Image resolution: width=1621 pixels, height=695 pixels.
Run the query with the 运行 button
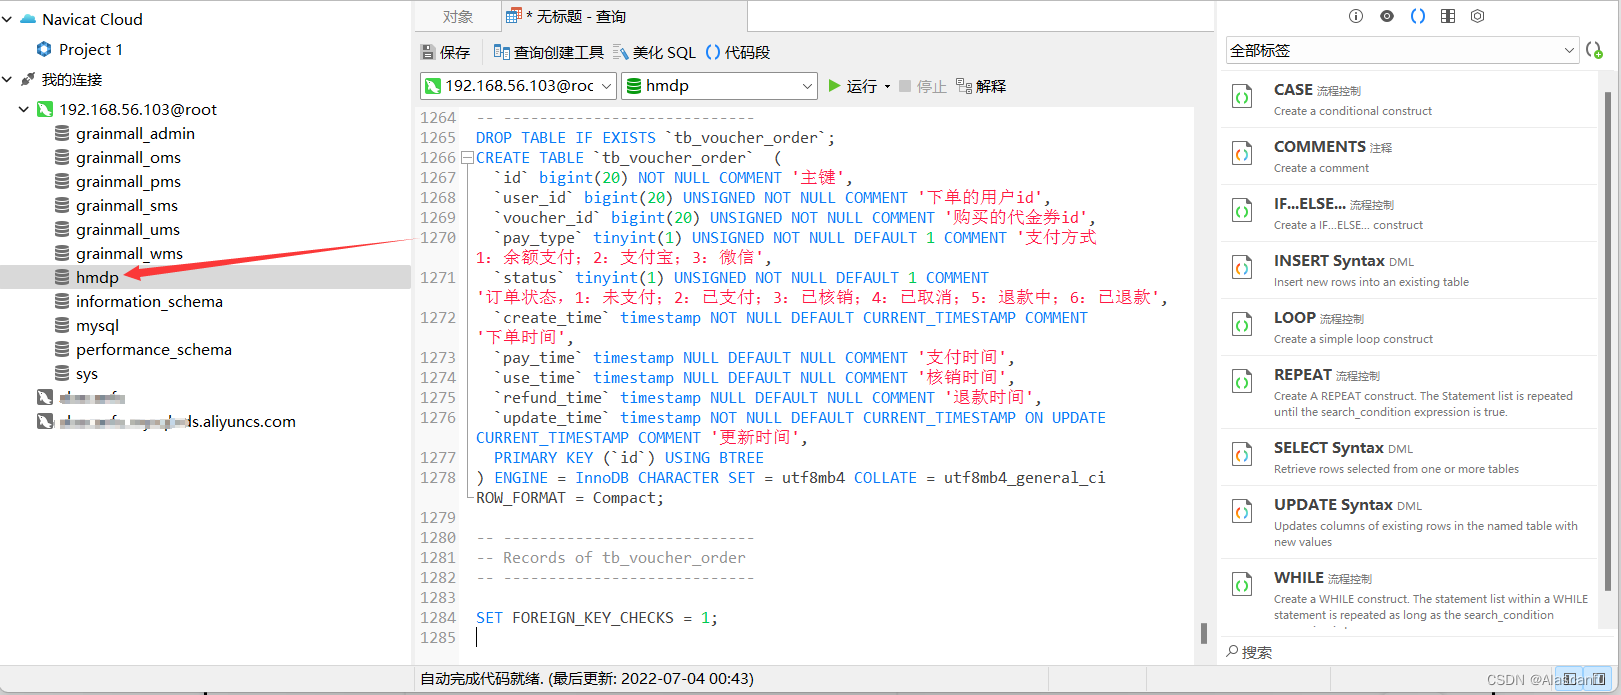(x=852, y=86)
